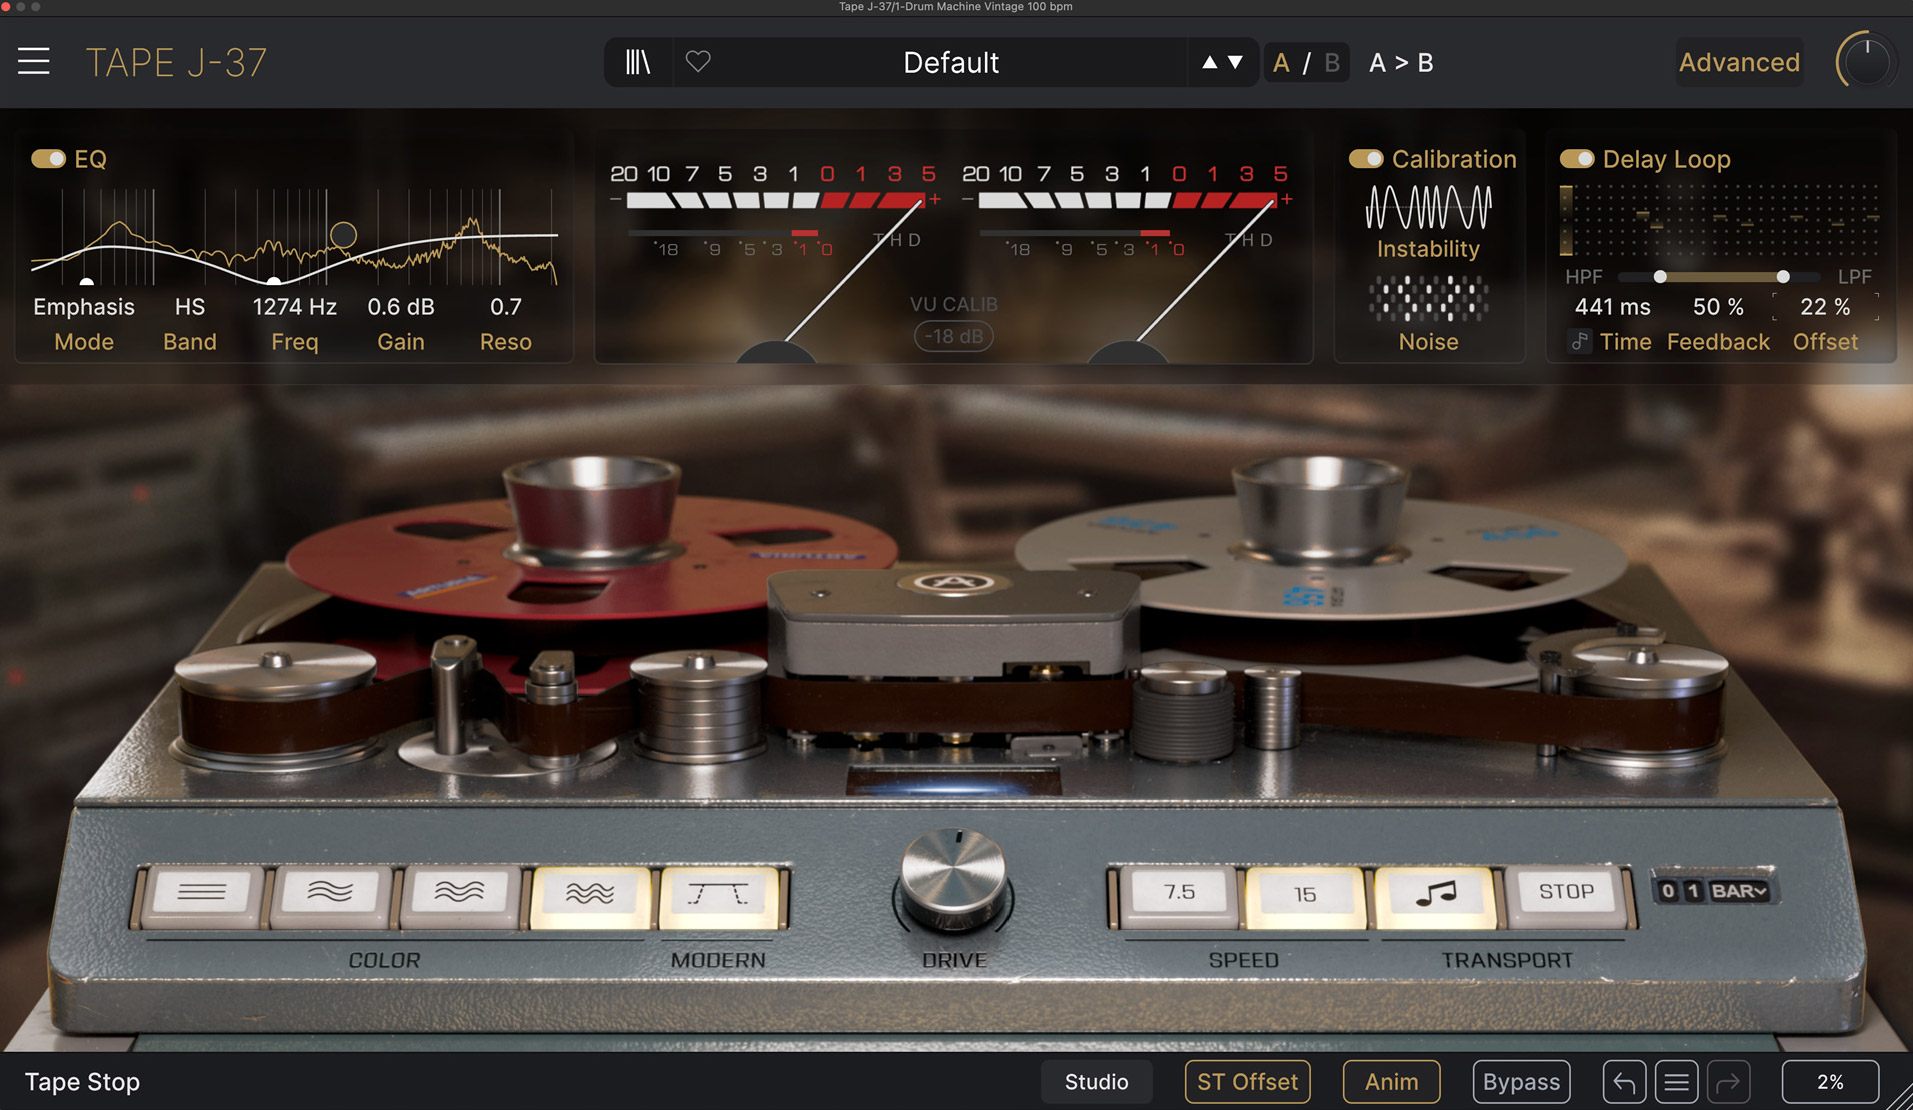Click the HPF/LPF filter slider handle
This screenshot has height=1110, width=1913.
pyautogui.click(x=1660, y=277)
